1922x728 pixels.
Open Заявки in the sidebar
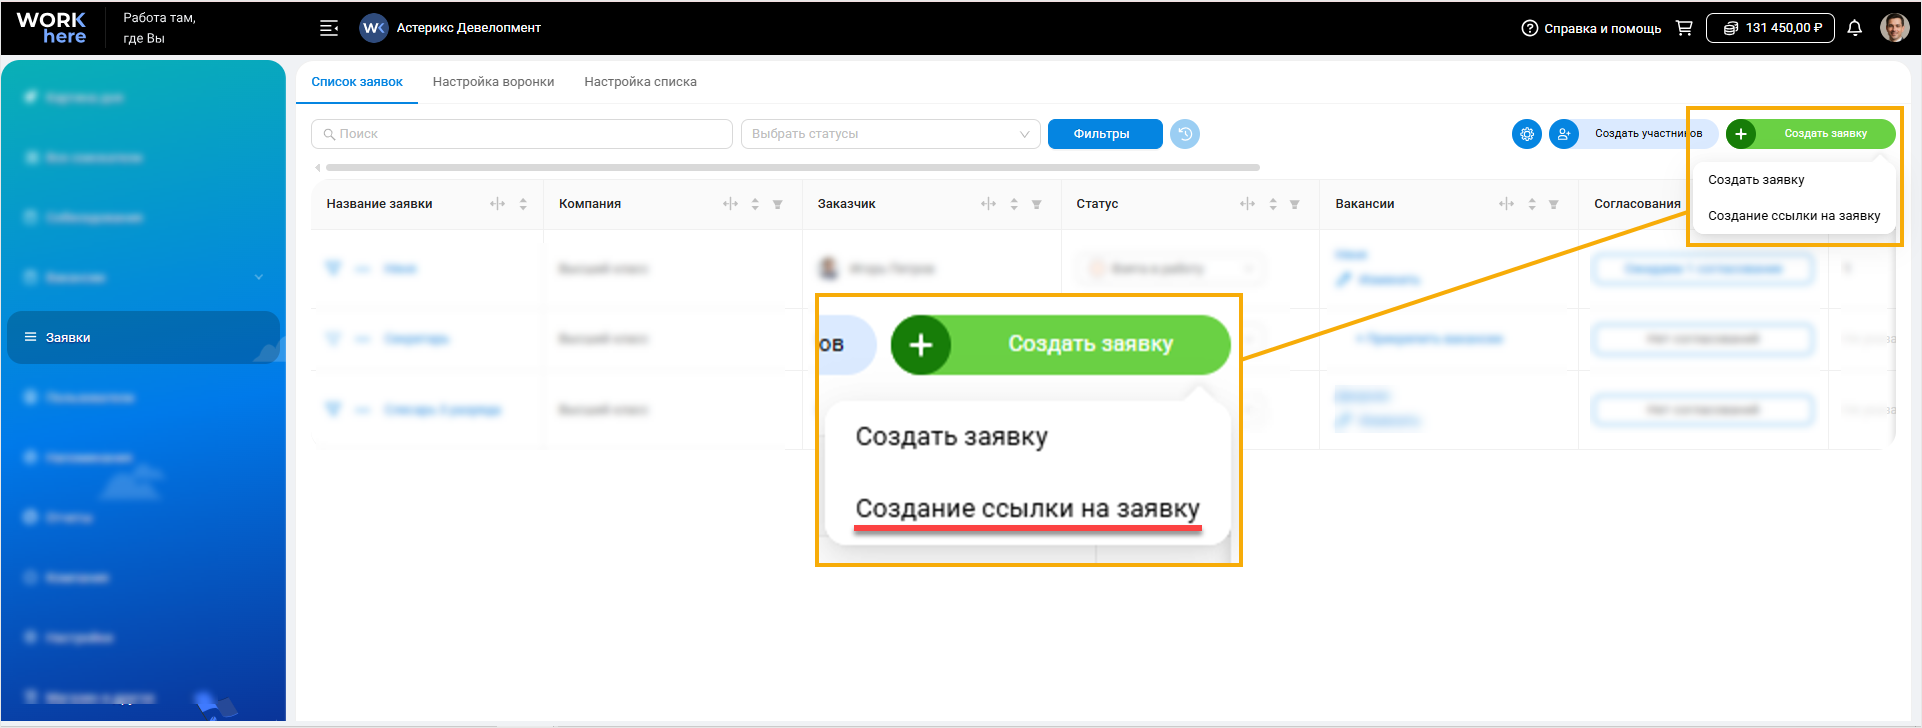143,337
